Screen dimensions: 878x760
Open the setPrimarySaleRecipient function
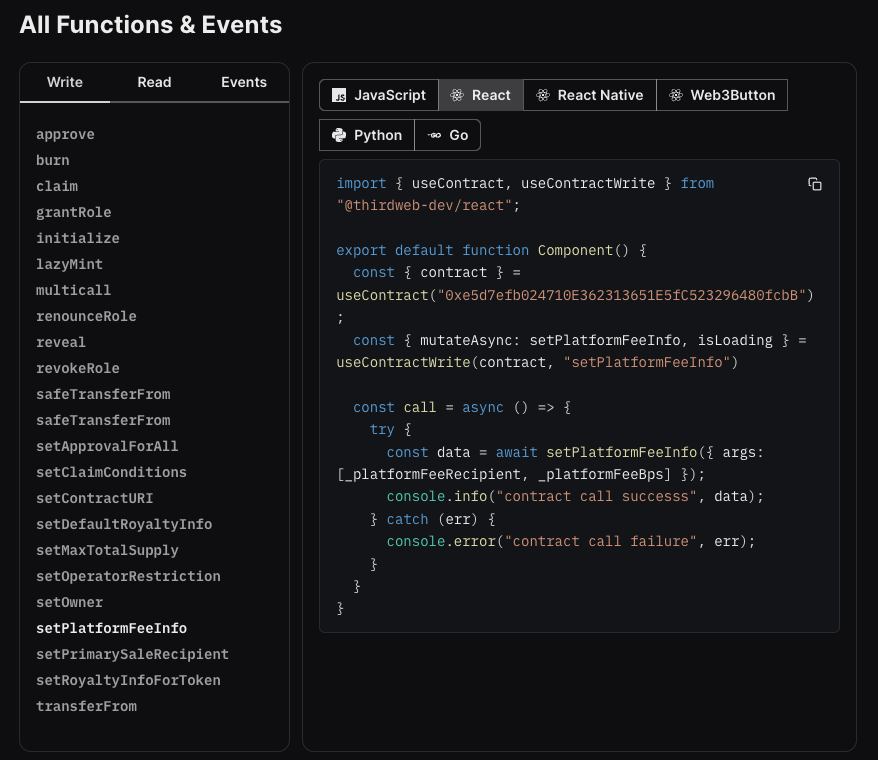click(x=133, y=654)
